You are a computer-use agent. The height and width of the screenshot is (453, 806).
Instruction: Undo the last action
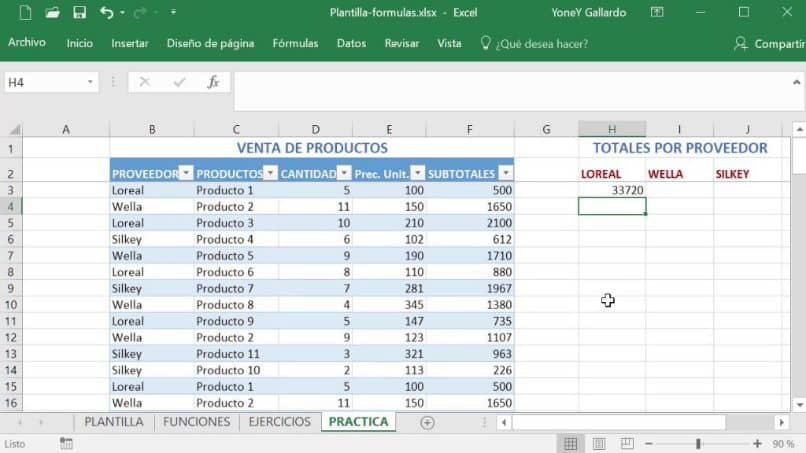point(106,12)
